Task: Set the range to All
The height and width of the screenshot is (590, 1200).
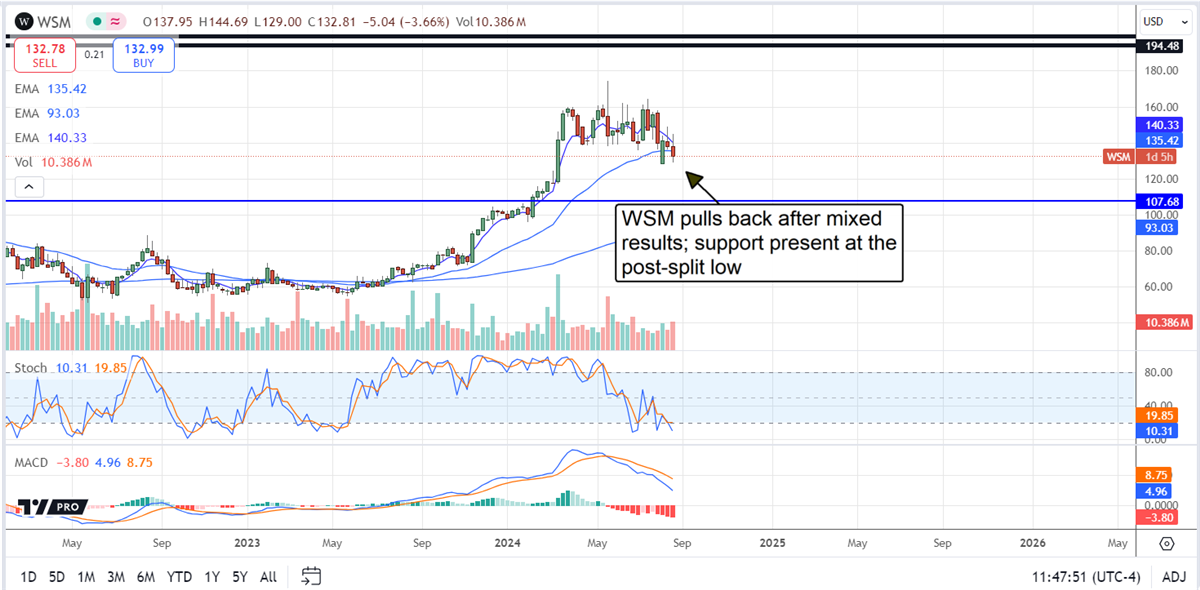Action: click(x=268, y=576)
